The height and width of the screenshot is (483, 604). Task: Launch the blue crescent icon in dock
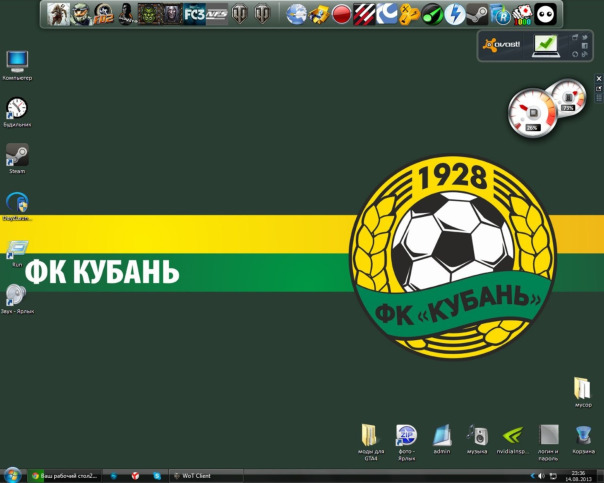[387, 14]
